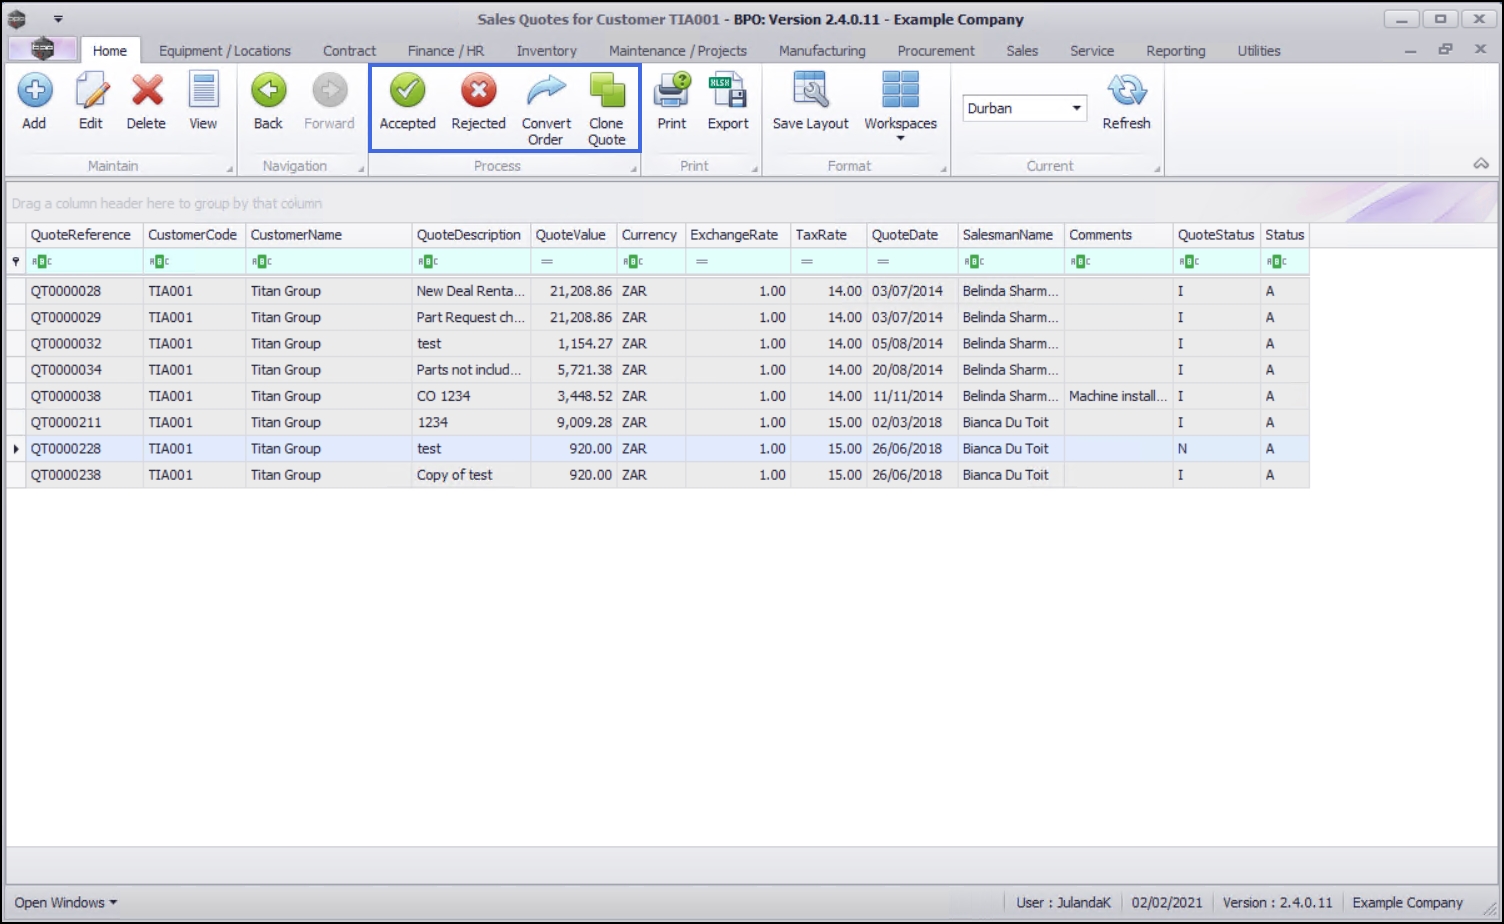Open the Equipment / Locations tab
This screenshot has height=924, width=1504.
(x=225, y=50)
